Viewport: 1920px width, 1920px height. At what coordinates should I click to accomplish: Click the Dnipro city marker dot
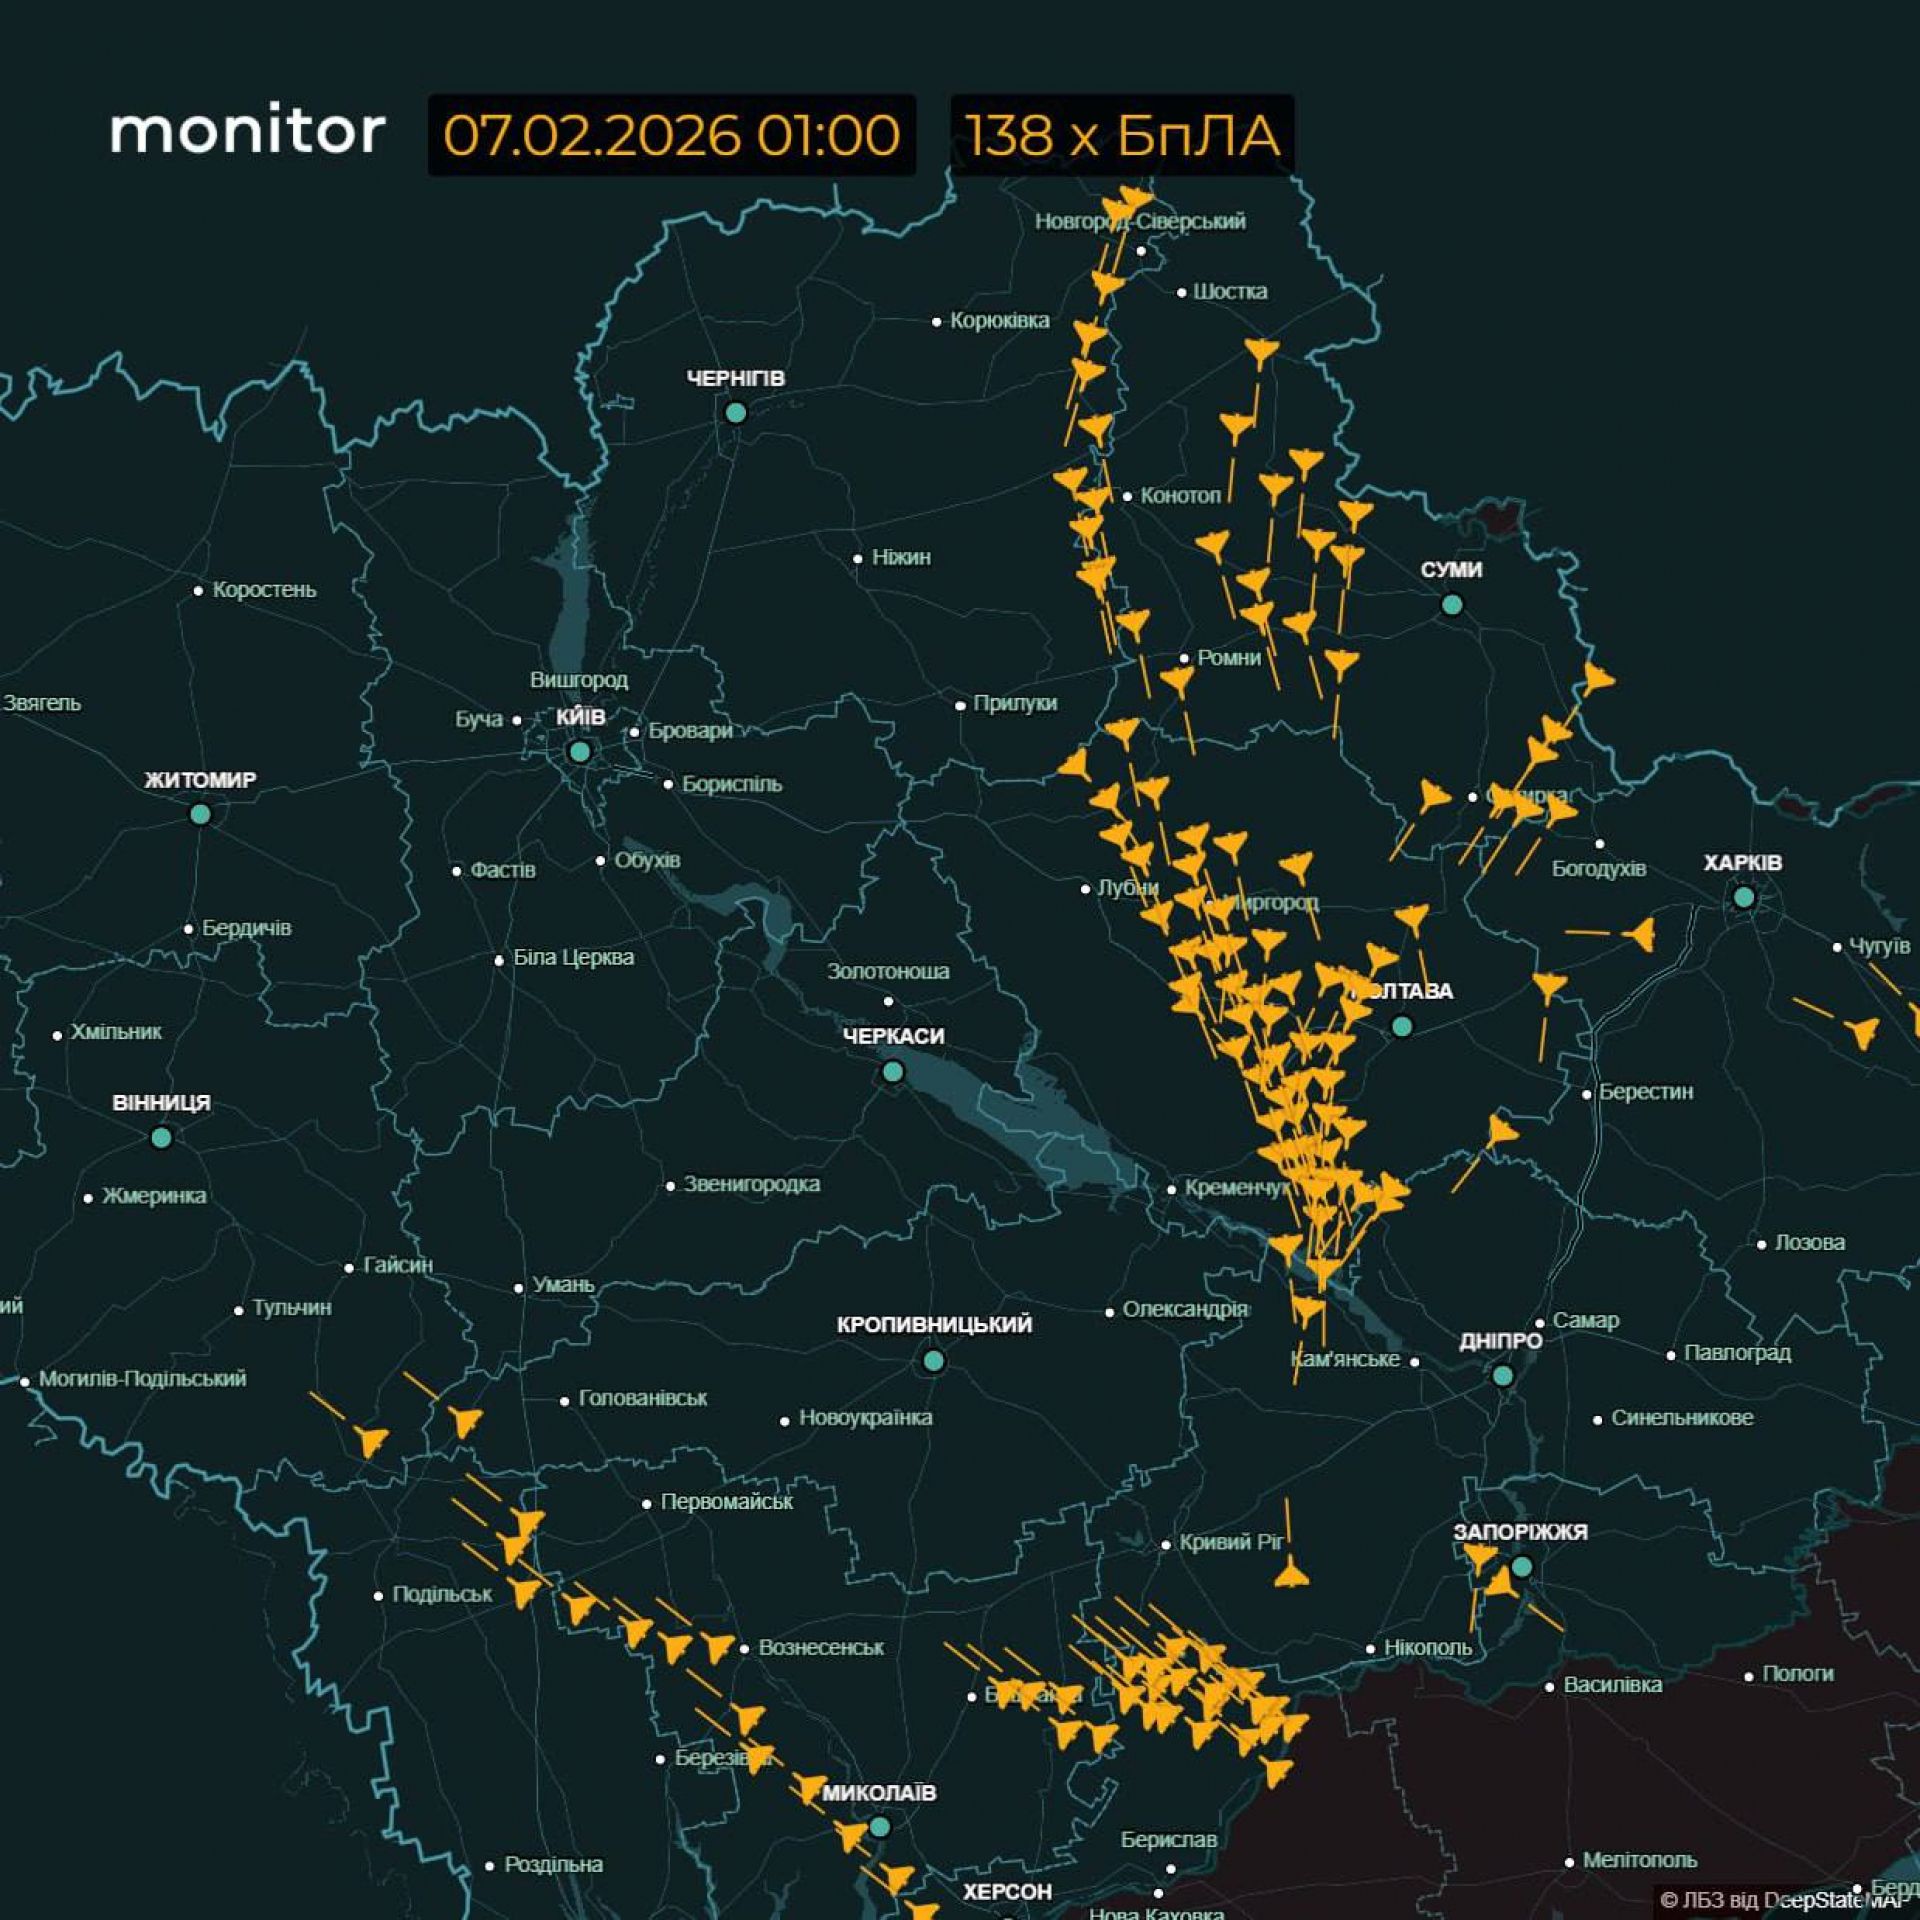coord(1502,1376)
